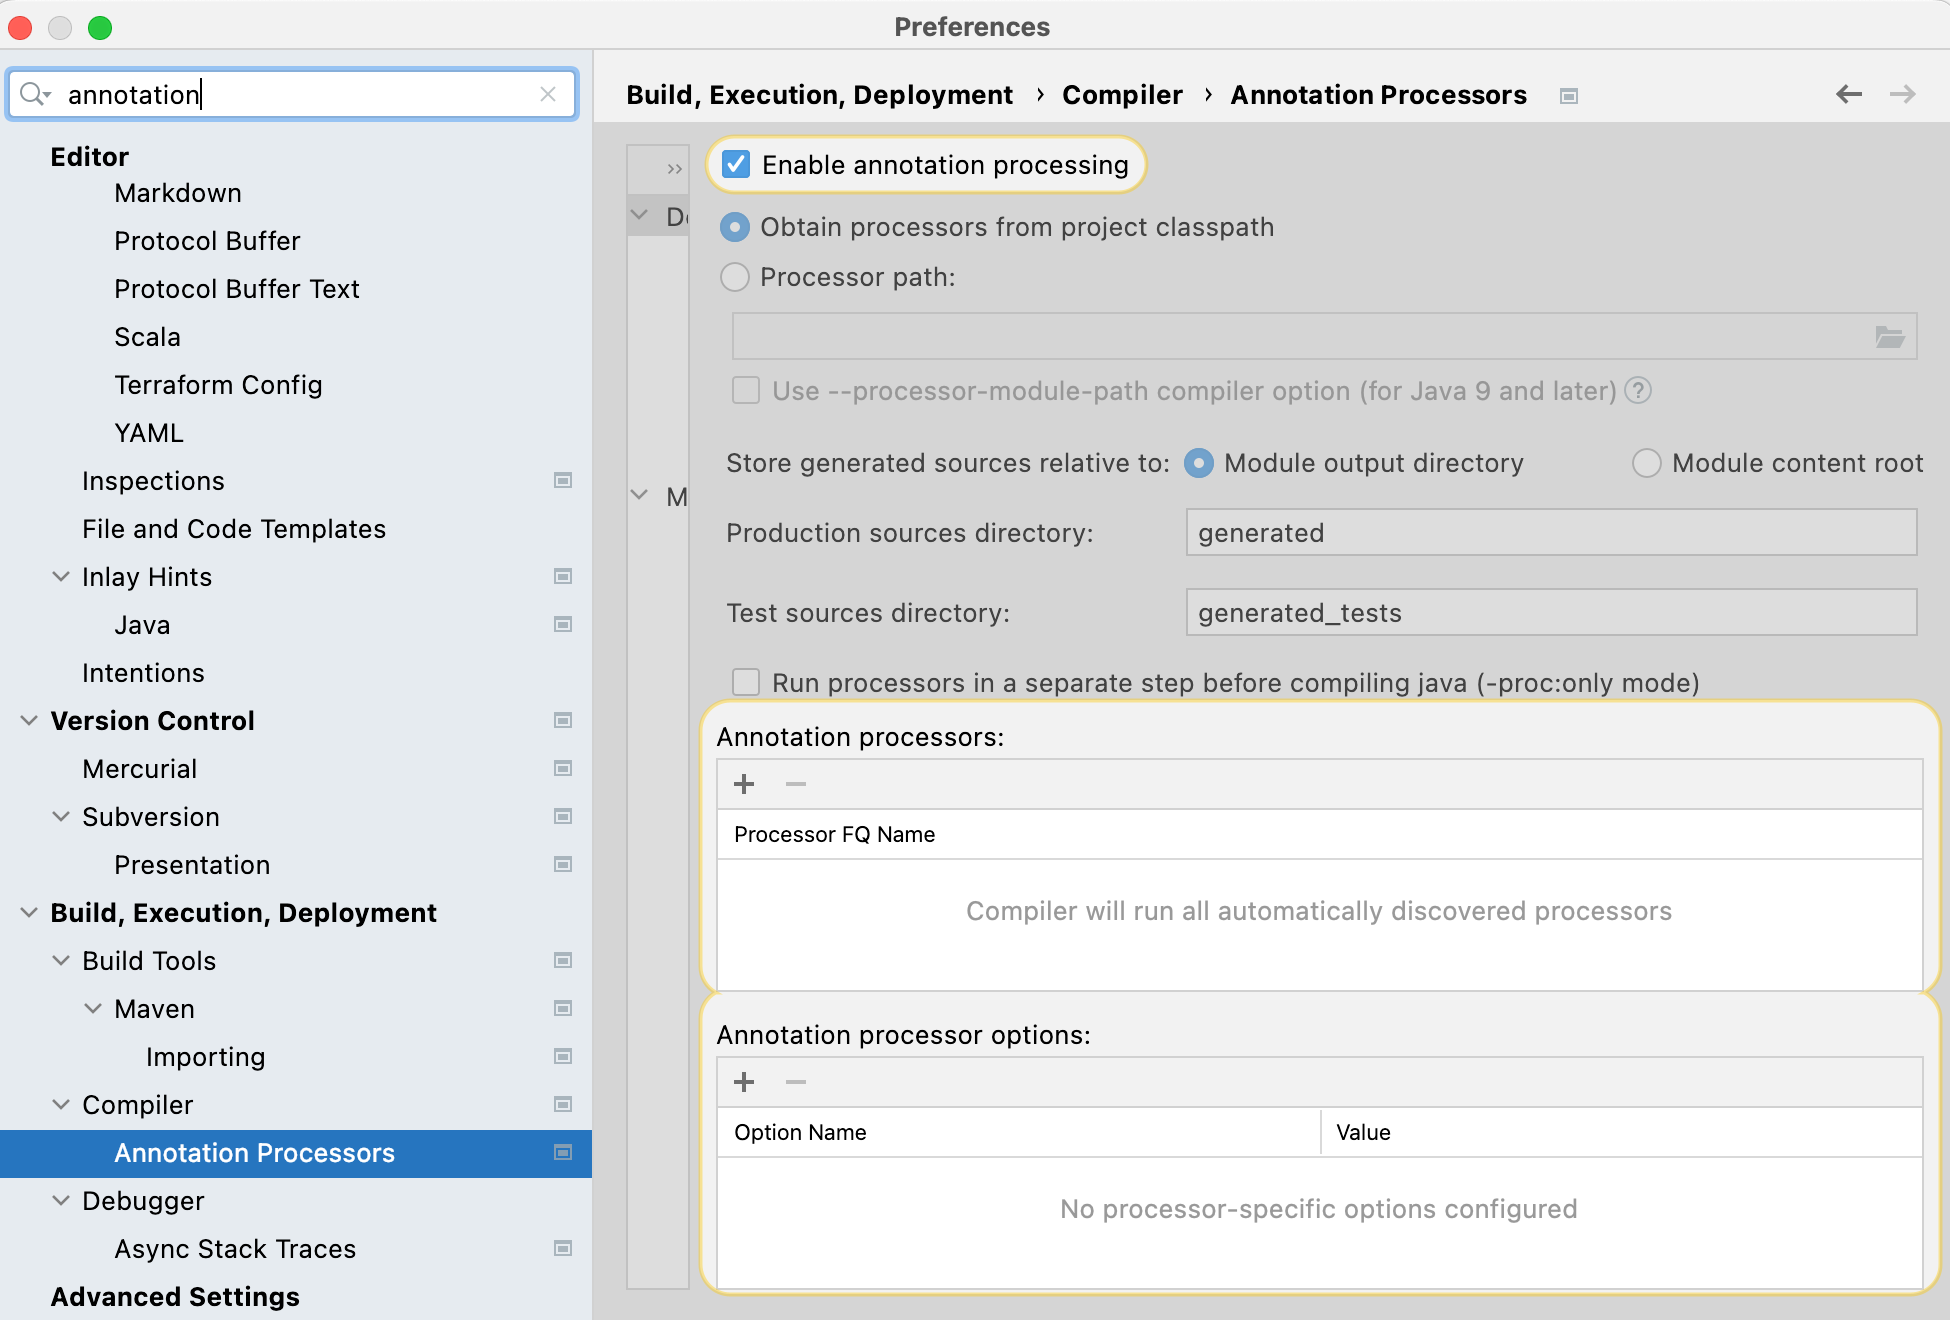This screenshot has height=1320, width=1950.
Task: Click the back navigation arrow
Action: 1848,94
